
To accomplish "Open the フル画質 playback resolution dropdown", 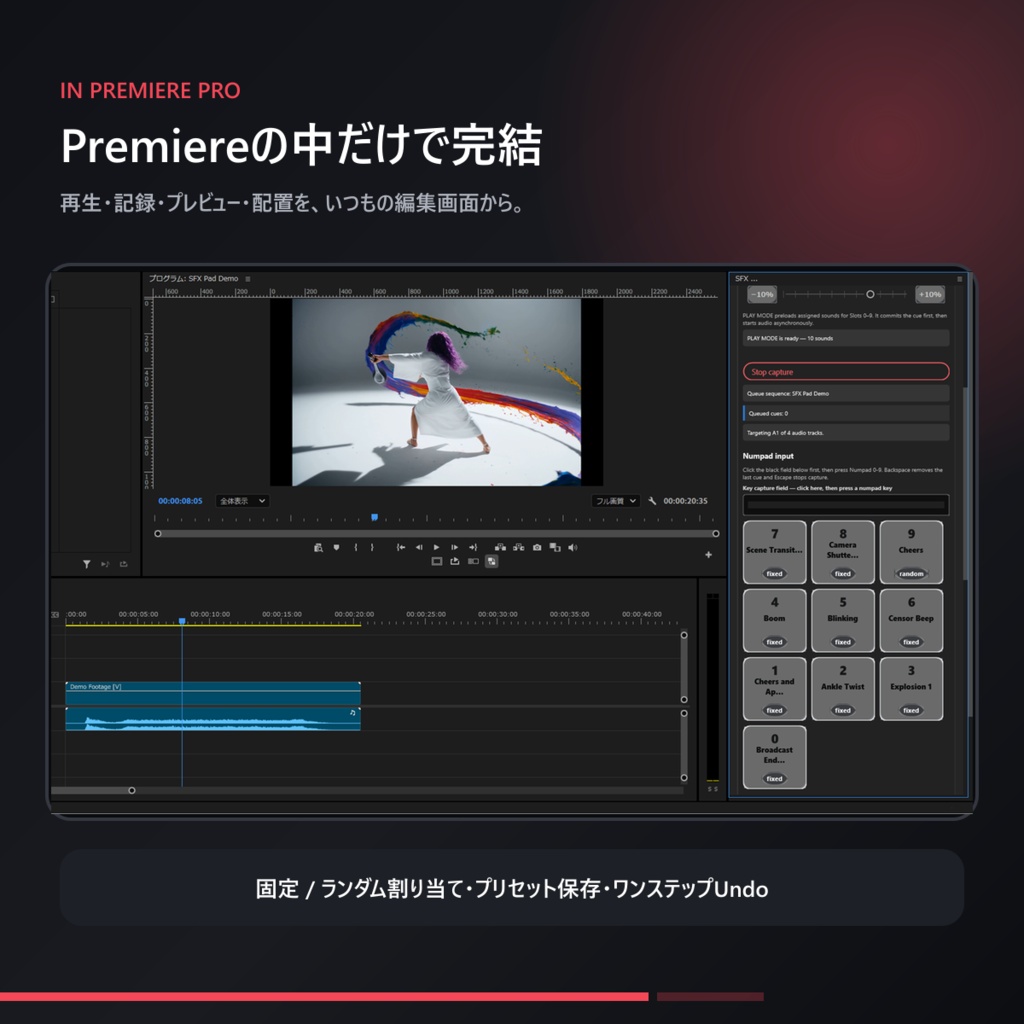I will [615, 501].
